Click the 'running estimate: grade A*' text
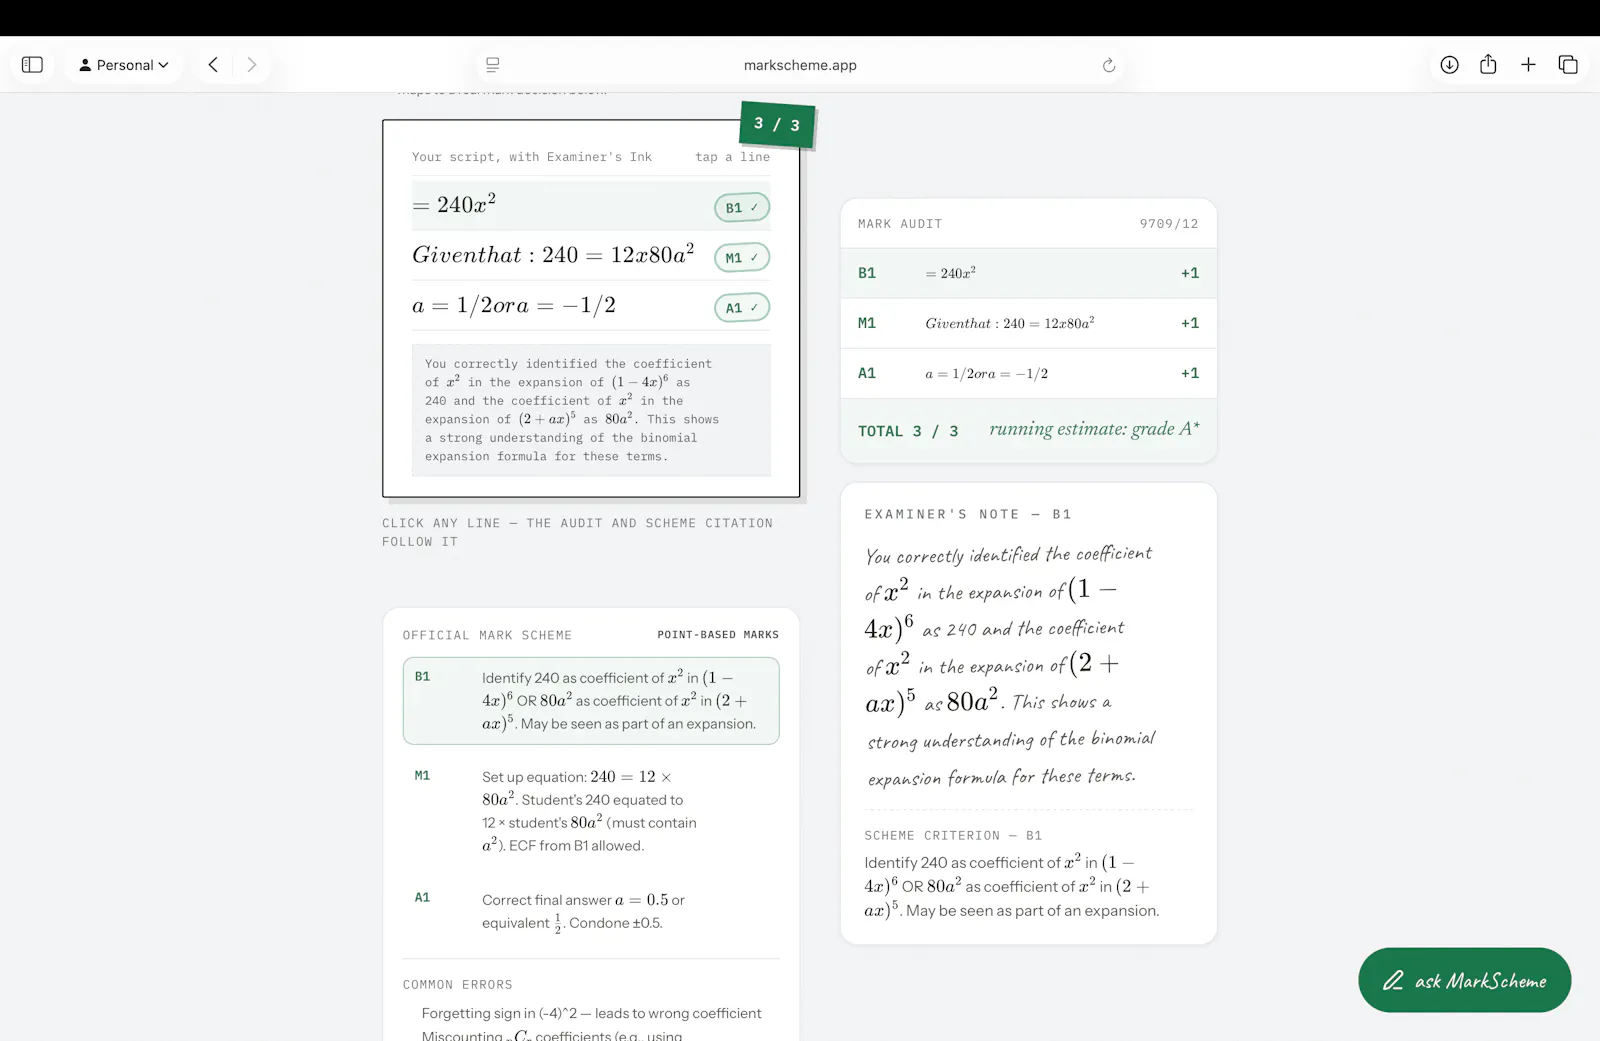The image size is (1600, 1041). point(1094,429)
